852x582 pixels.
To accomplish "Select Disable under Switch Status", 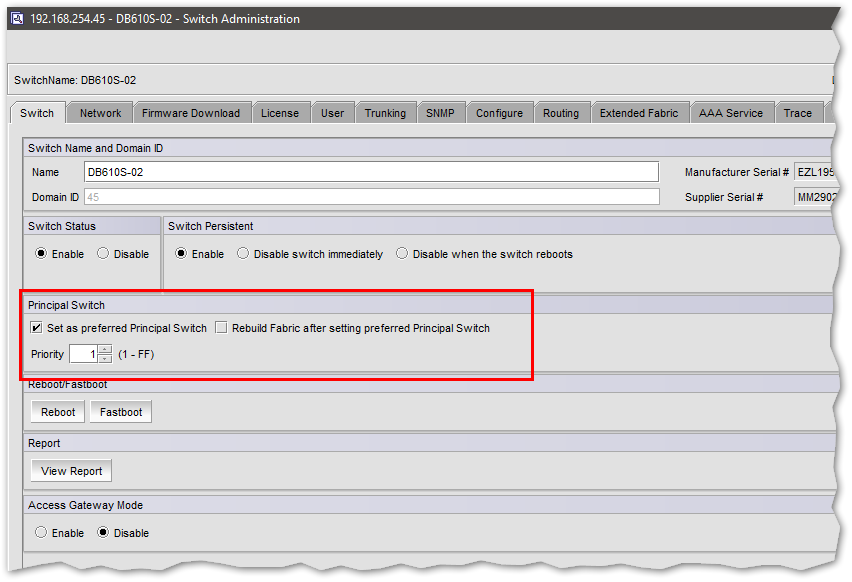I will [x=103, y=254].
